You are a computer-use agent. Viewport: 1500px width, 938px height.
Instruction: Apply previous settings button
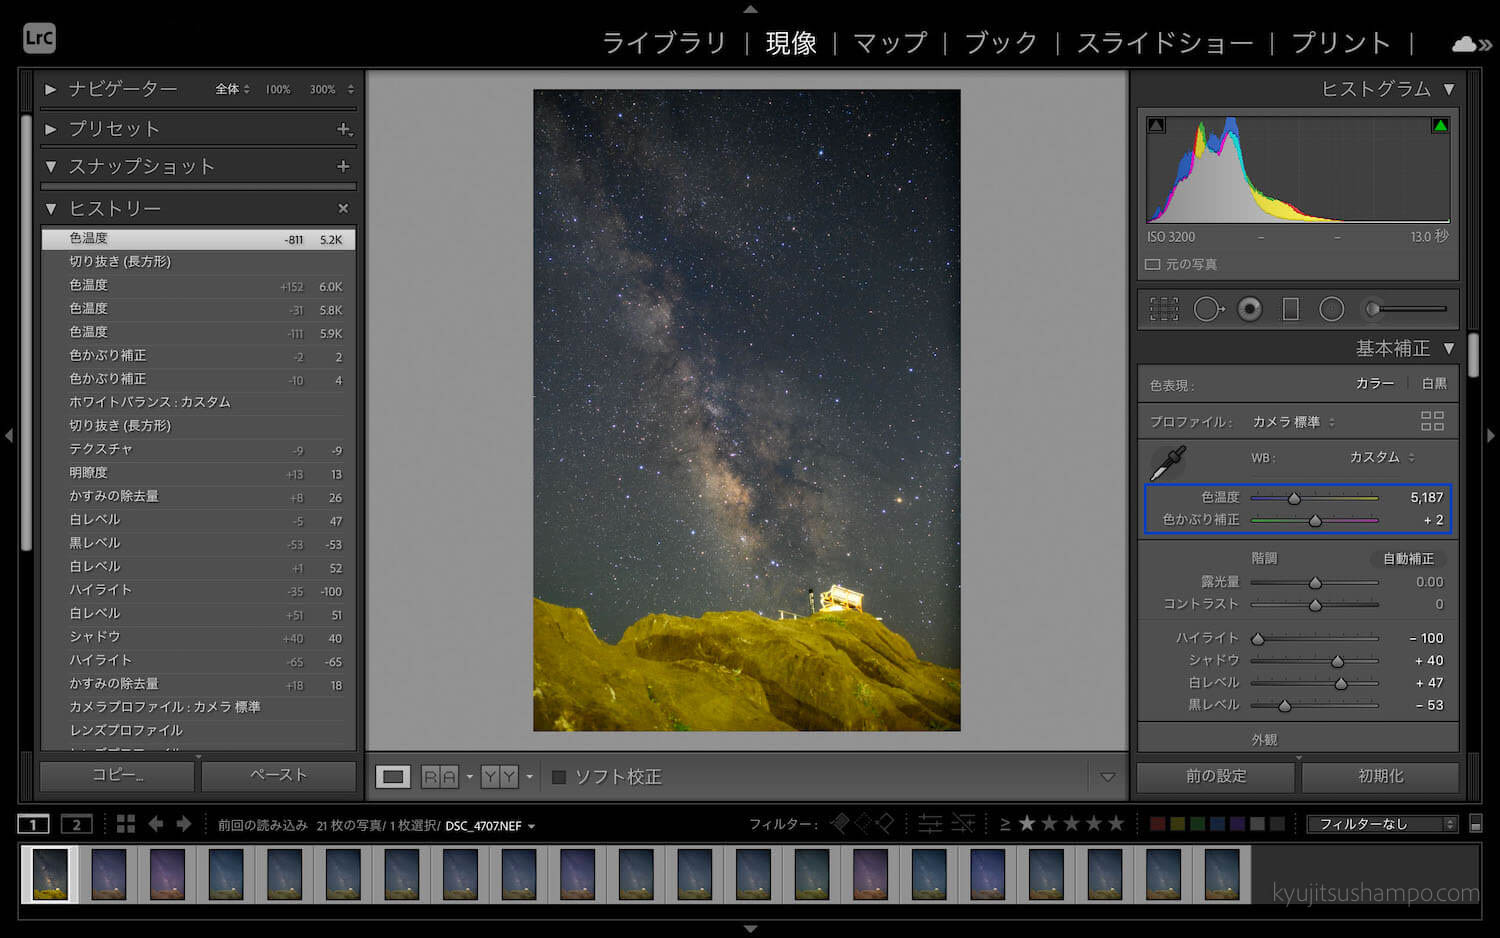(x=1216, y=777)
